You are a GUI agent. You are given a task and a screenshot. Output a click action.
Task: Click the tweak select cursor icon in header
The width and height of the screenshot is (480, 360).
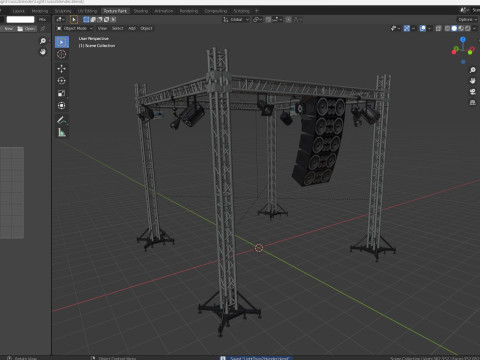pyautogui.click(x=74, y=20)
